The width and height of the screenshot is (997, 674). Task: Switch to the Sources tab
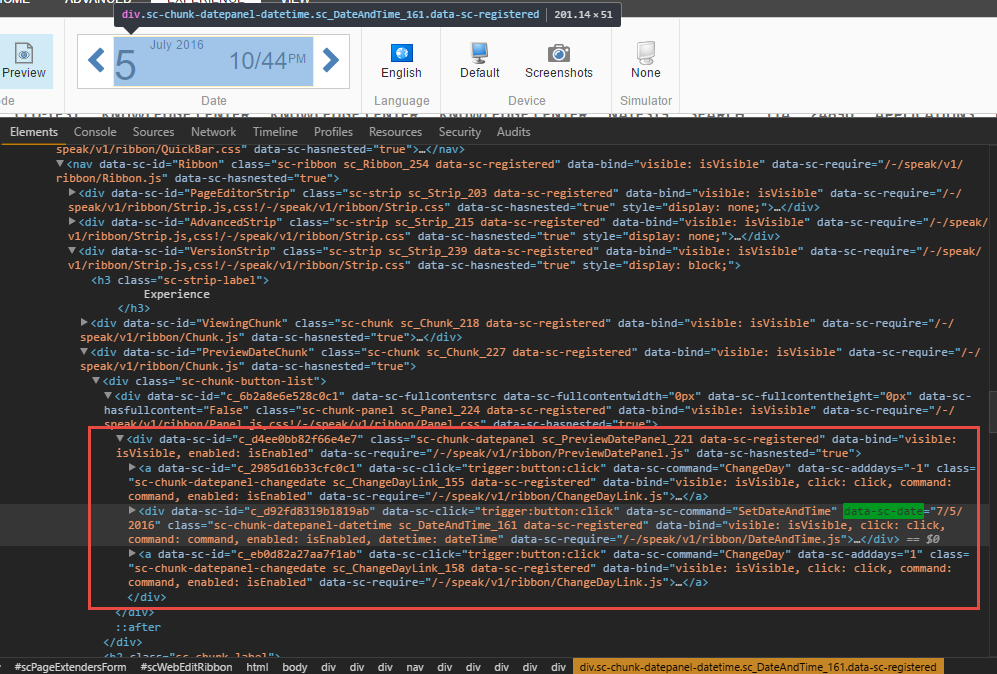coord(153,132)
